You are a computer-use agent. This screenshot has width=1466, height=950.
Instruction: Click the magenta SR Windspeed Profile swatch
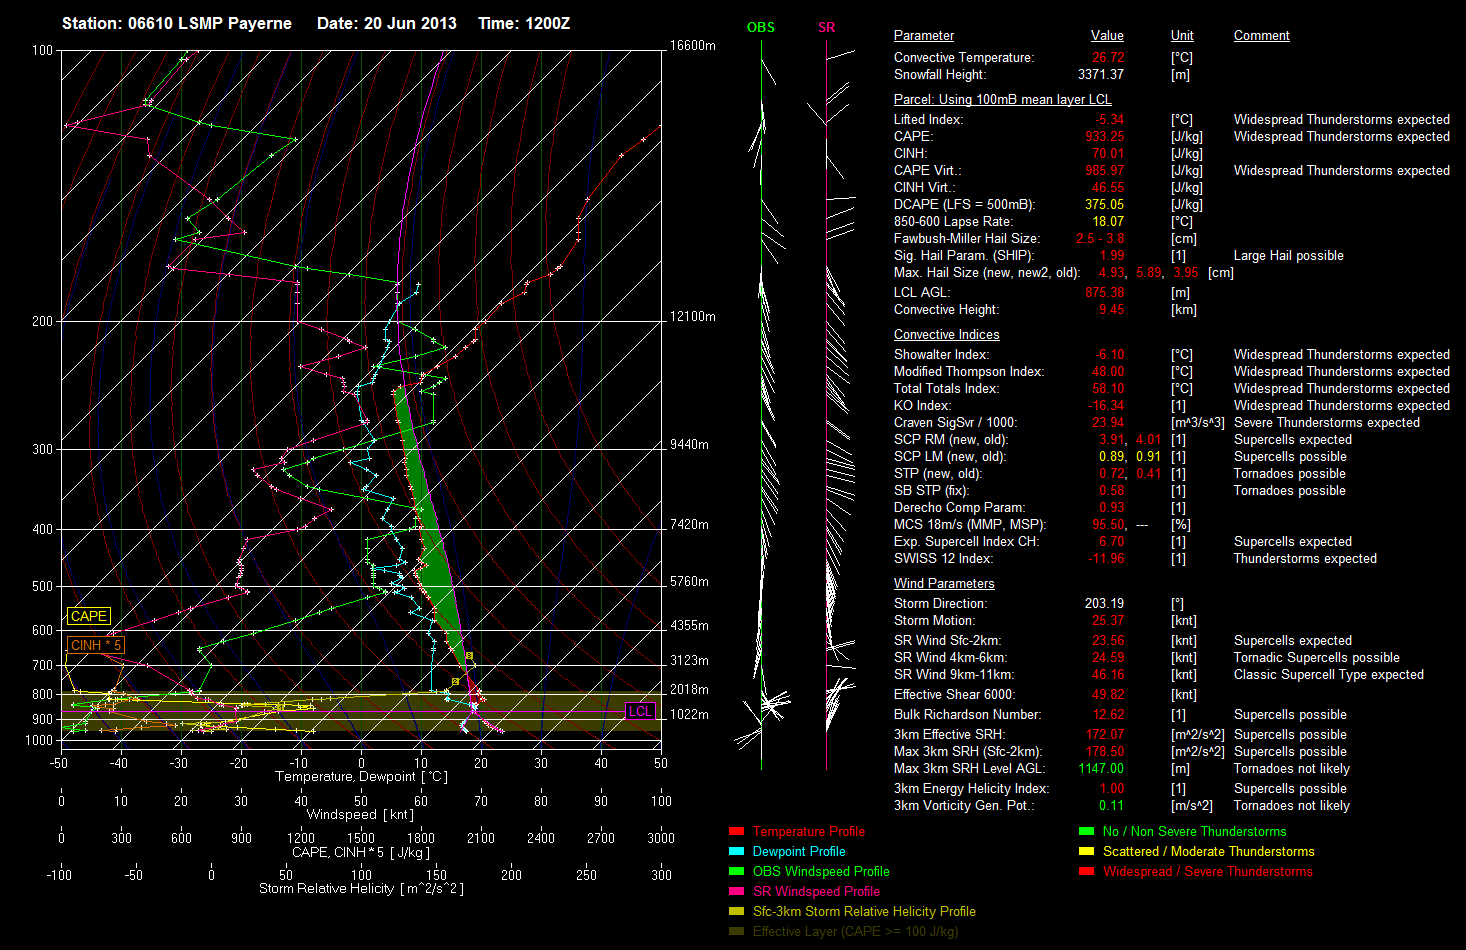click(737, 892)
